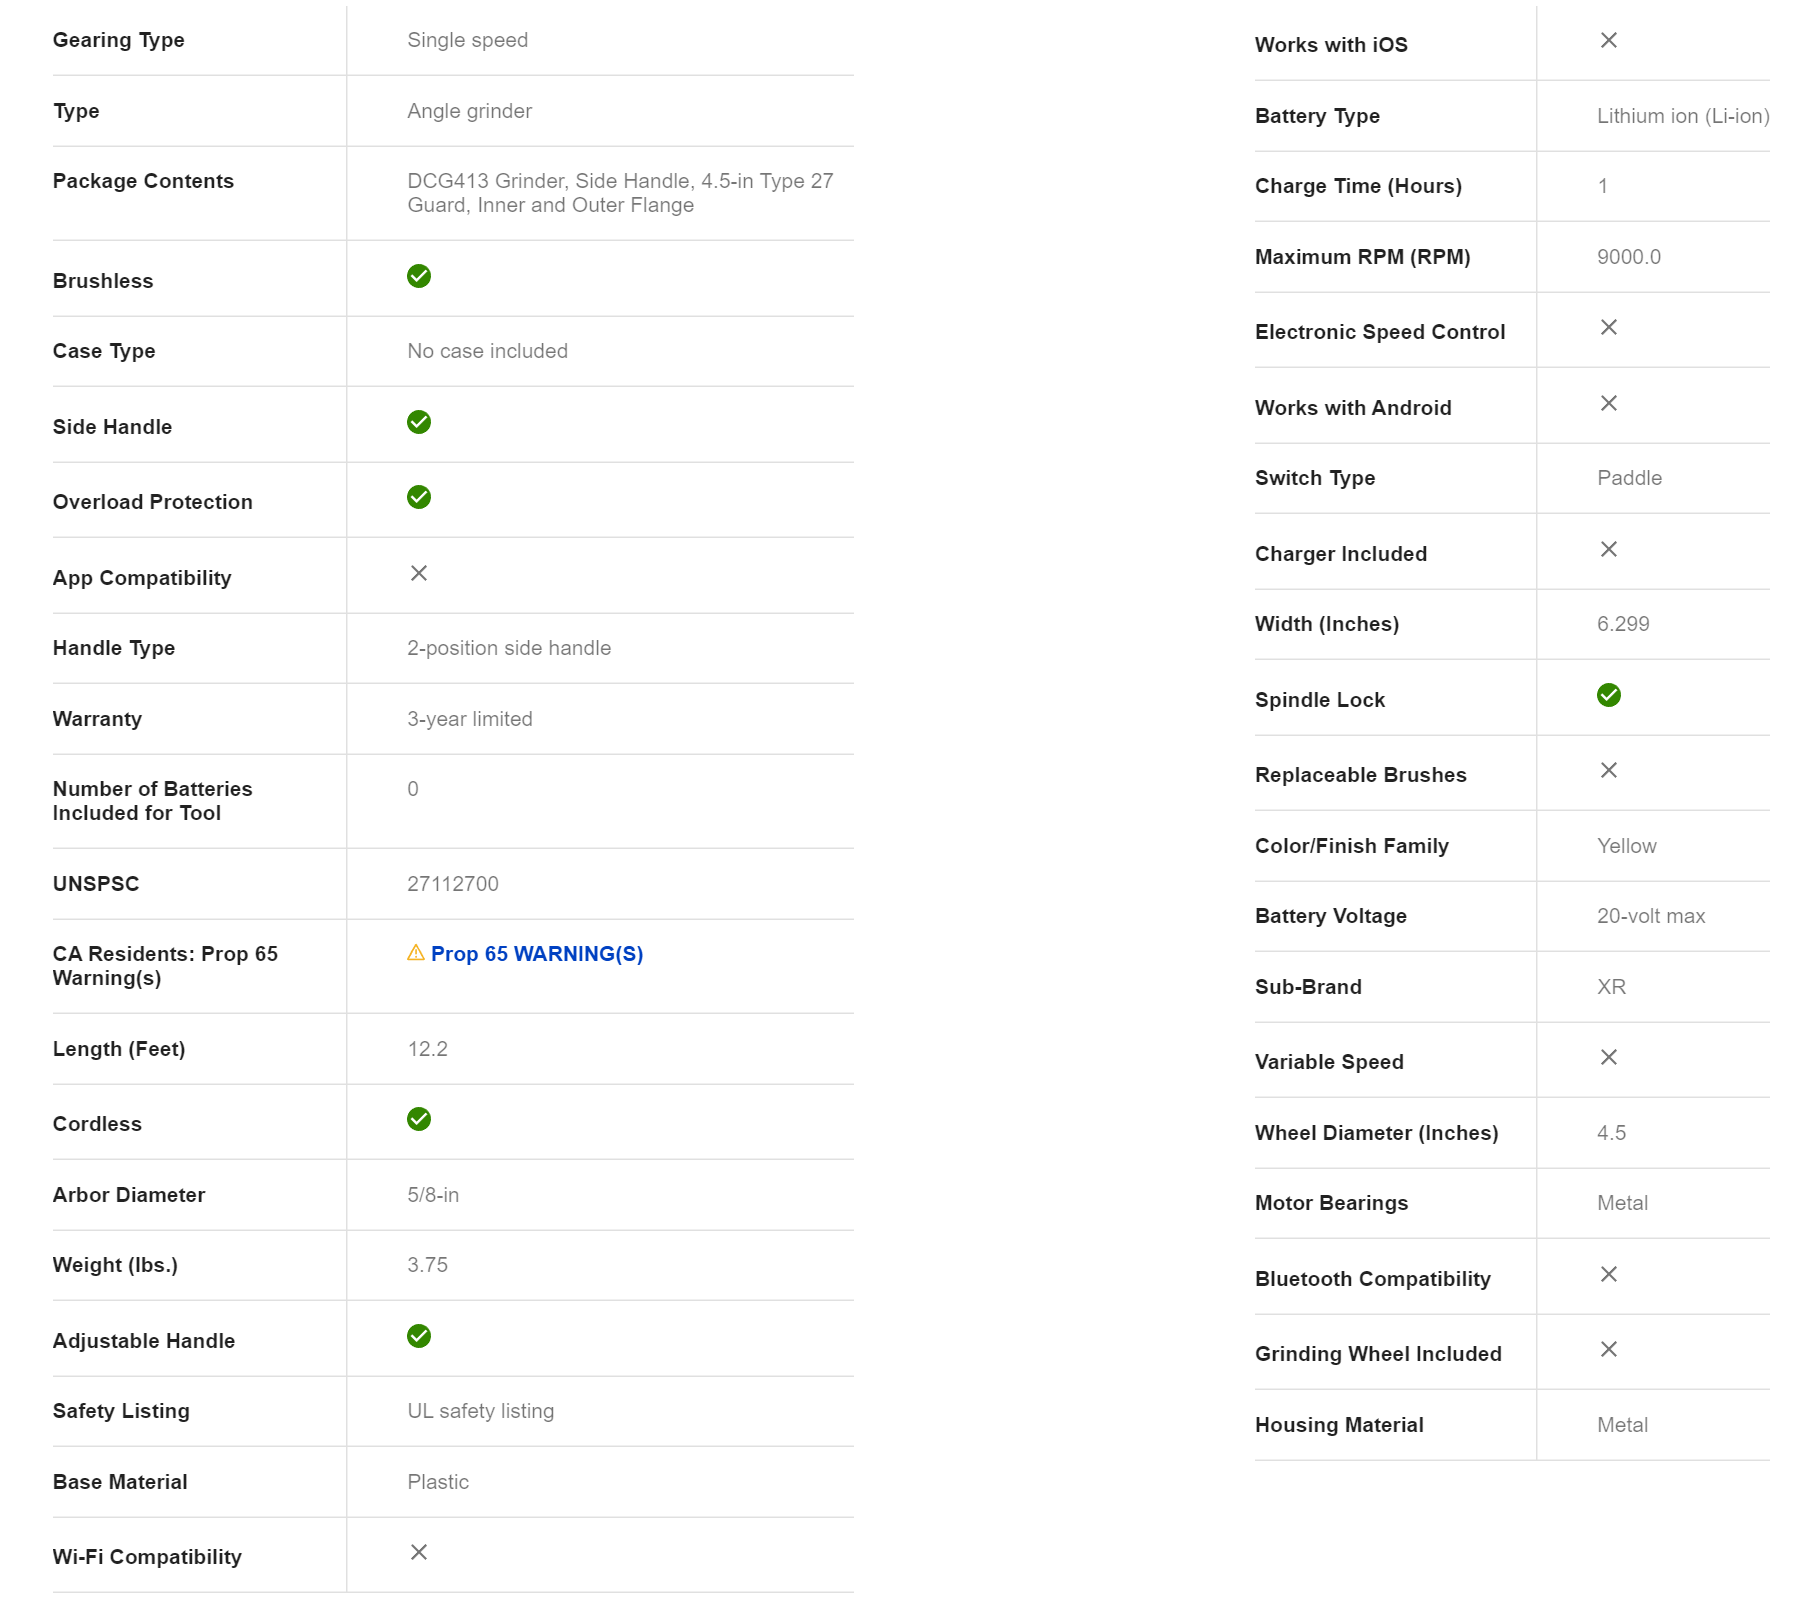1802x1599 pixels.
Task: Click the Overload Protection green check icon
Action: pos(419,497)
